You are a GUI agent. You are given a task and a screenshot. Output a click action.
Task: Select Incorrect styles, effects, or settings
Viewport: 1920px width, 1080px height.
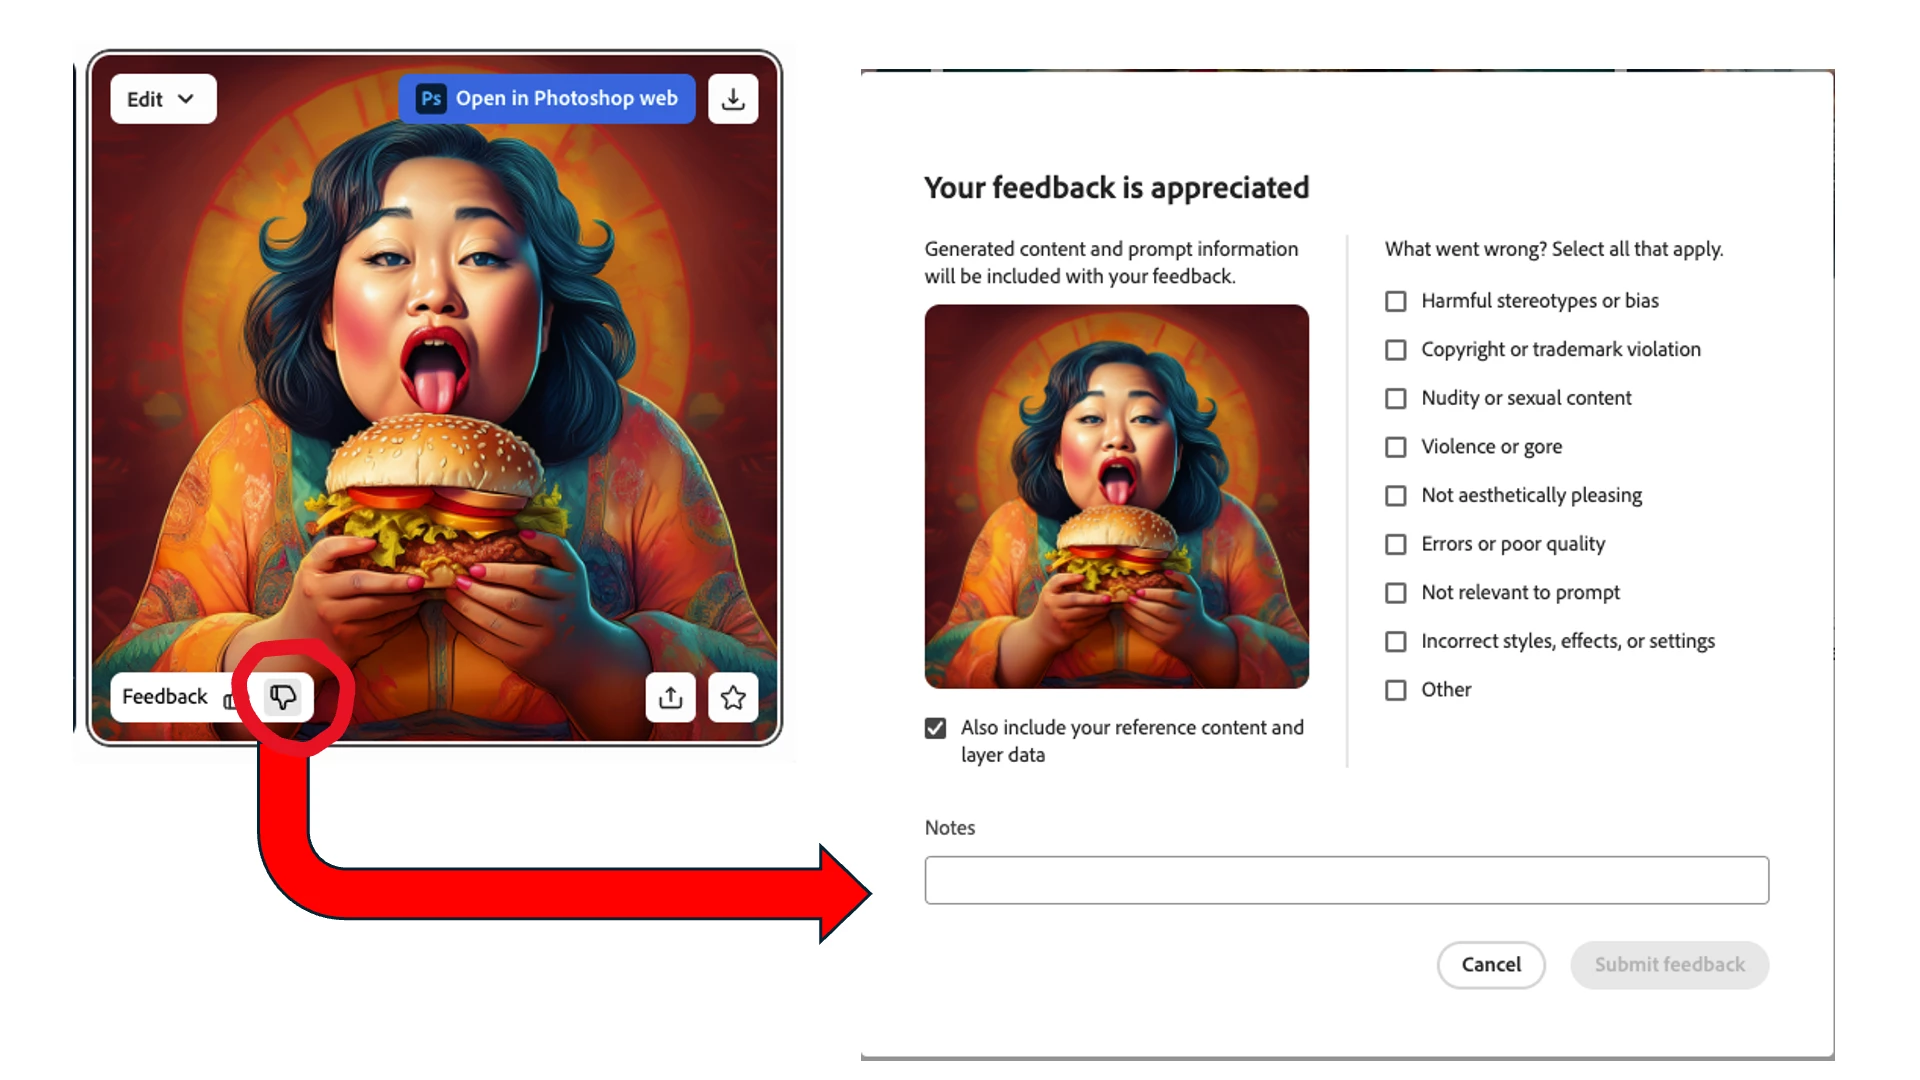tap(1395, 641)
